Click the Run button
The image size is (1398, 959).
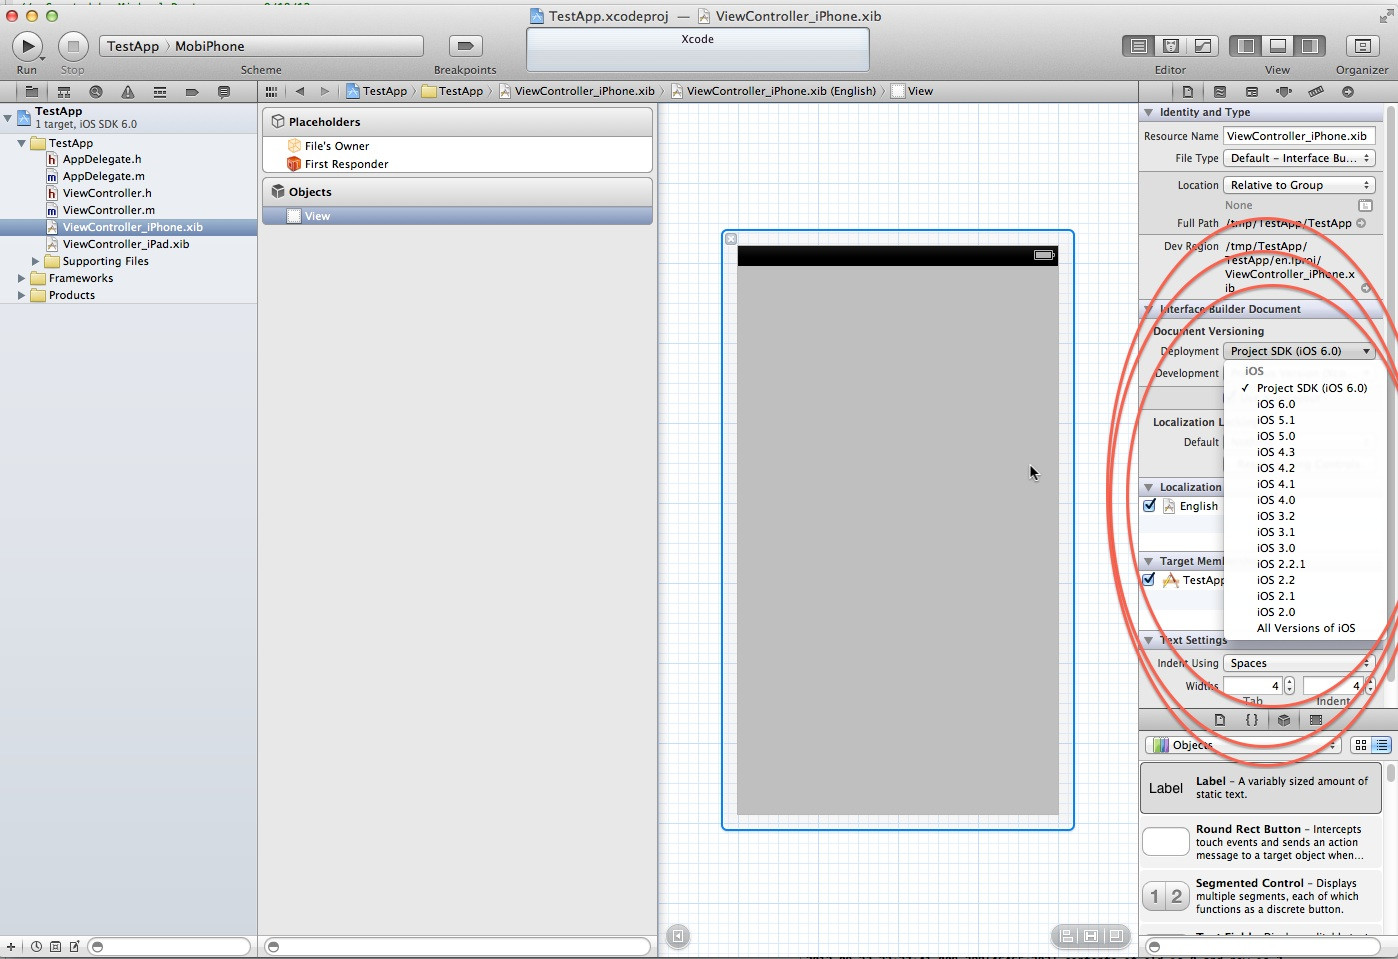27,46
